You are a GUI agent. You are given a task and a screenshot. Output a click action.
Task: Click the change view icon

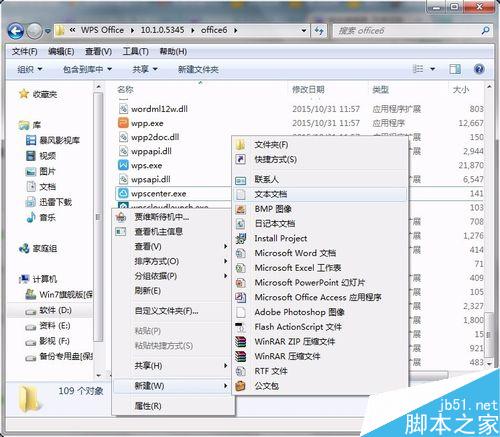point(418,69)
